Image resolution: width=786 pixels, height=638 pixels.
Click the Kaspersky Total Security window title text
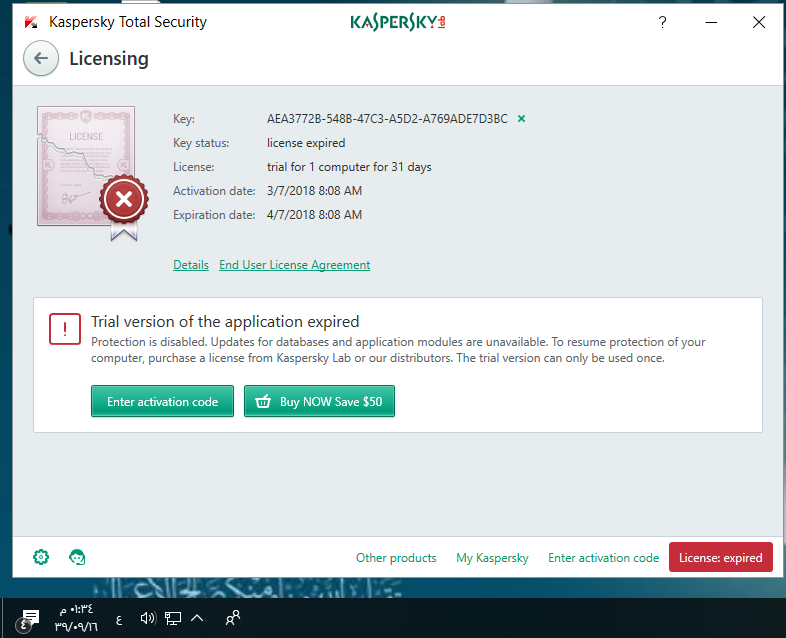coord(128,22)
